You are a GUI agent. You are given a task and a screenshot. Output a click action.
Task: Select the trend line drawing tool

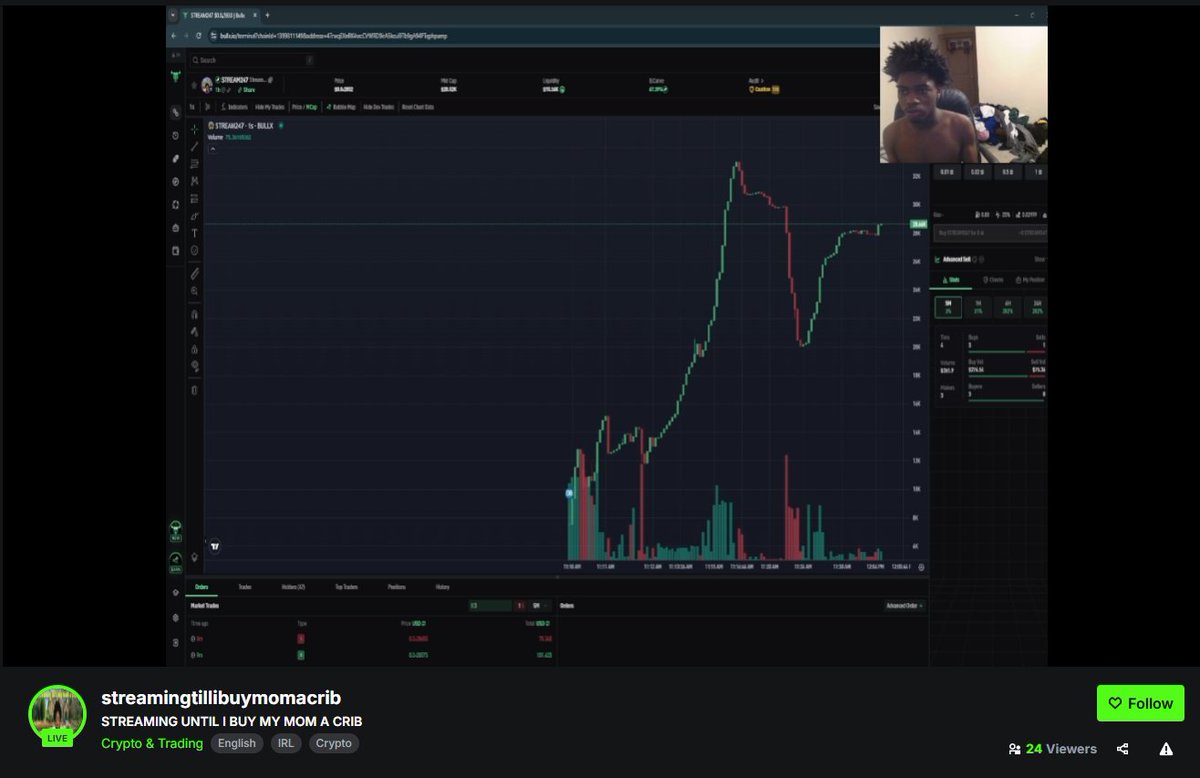(195, 147)
